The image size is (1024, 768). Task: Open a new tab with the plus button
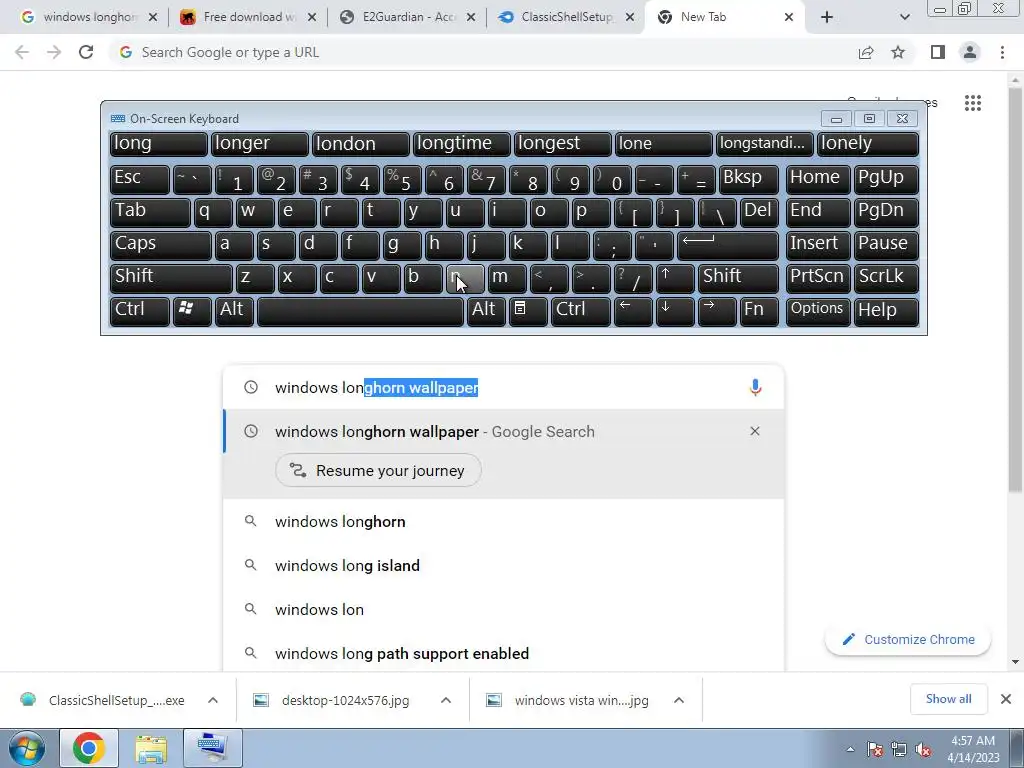point(827,17)
